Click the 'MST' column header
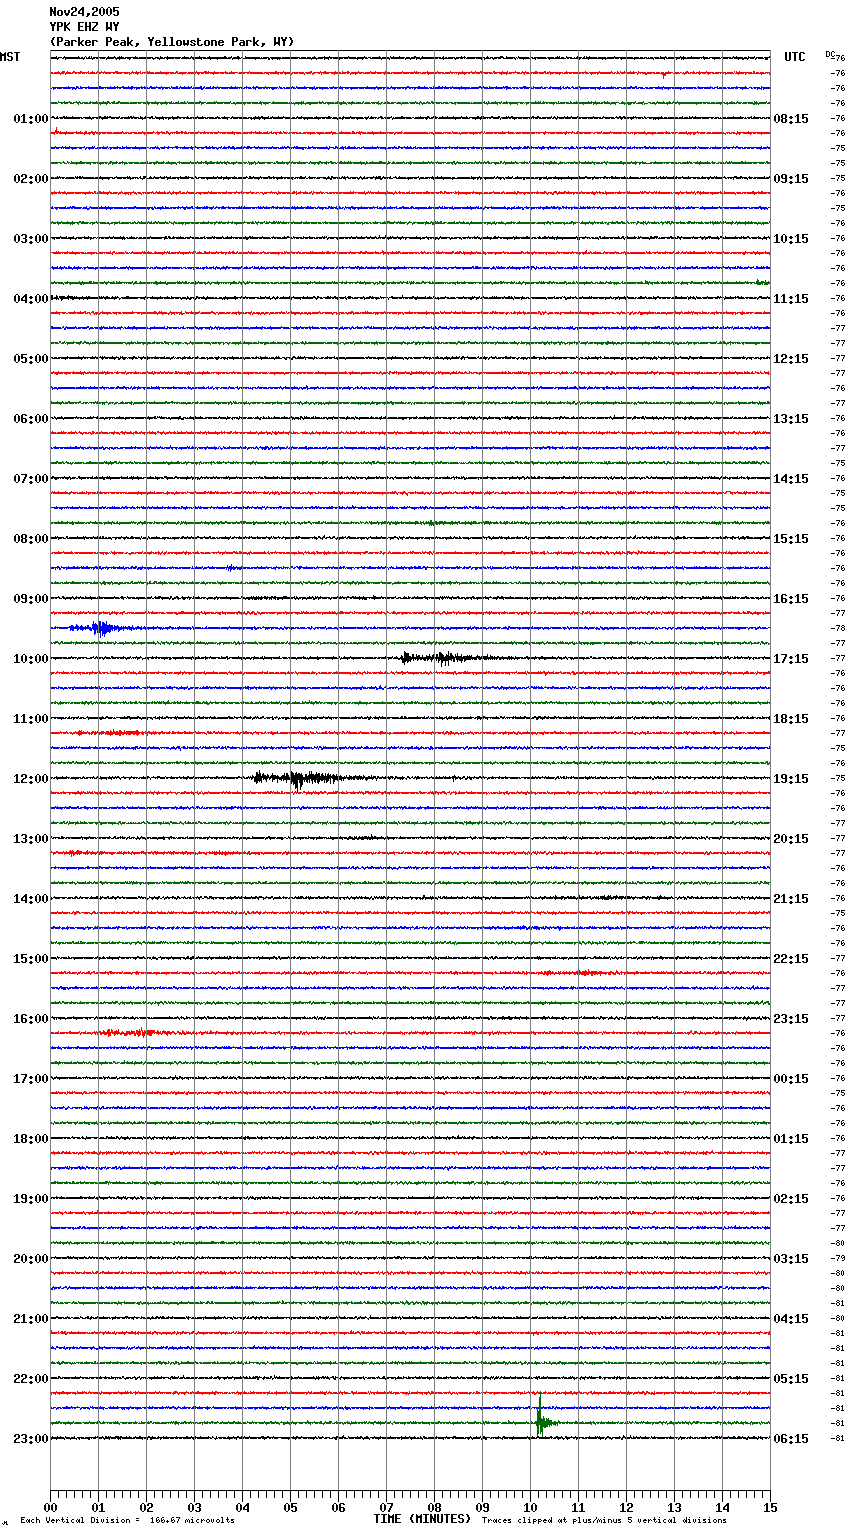The height and width of the screenshot is (1534, 850). [x=10, y=57]
